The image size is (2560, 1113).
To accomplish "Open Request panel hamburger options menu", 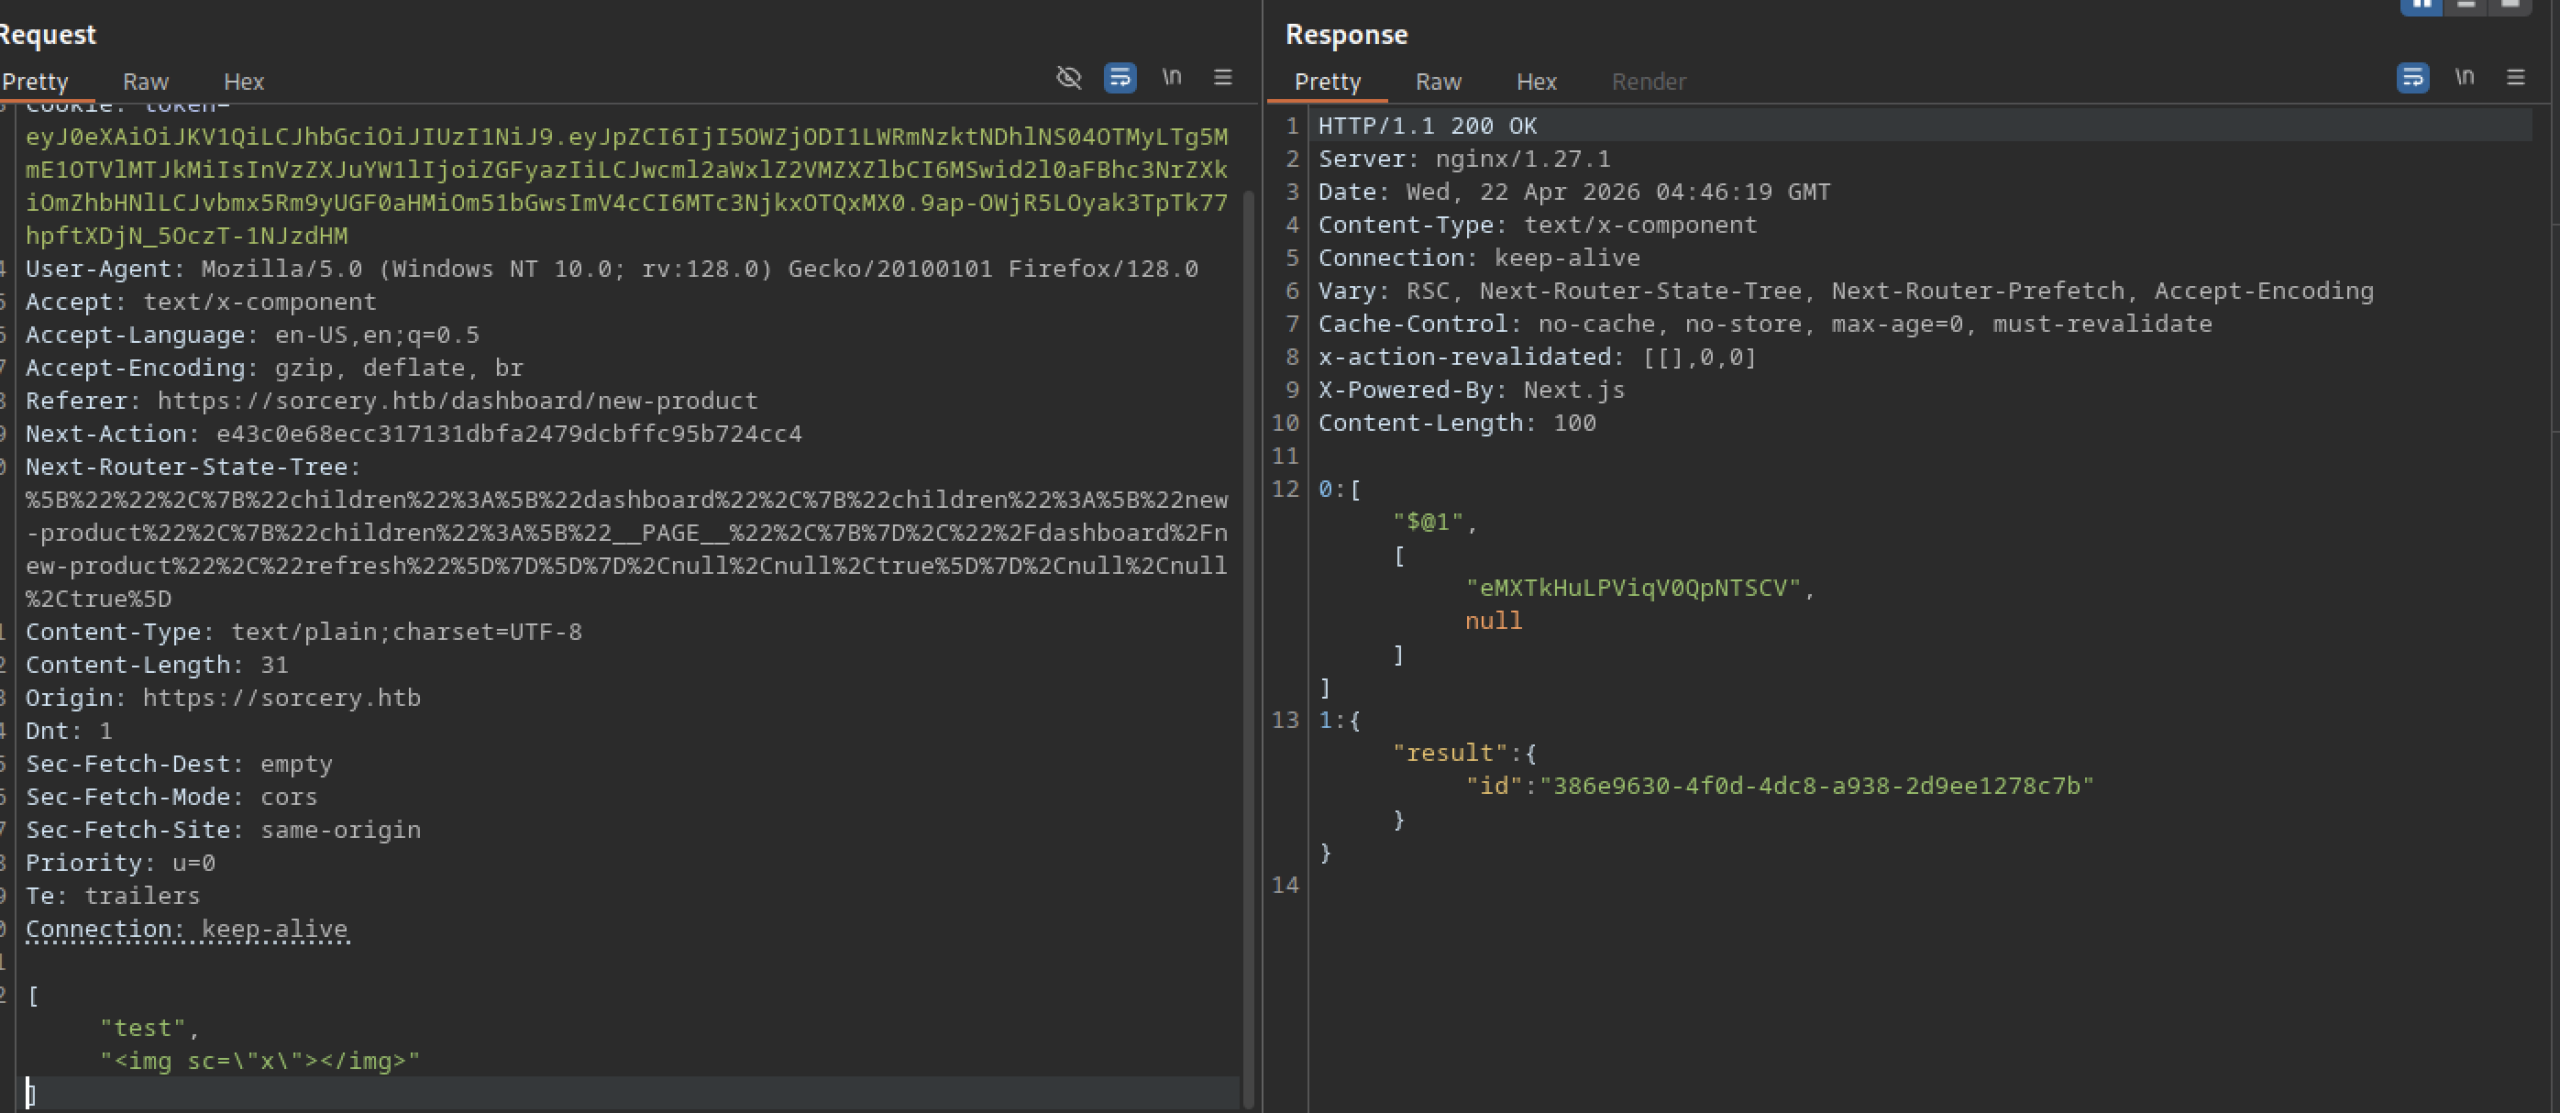I will point(1223,77).
